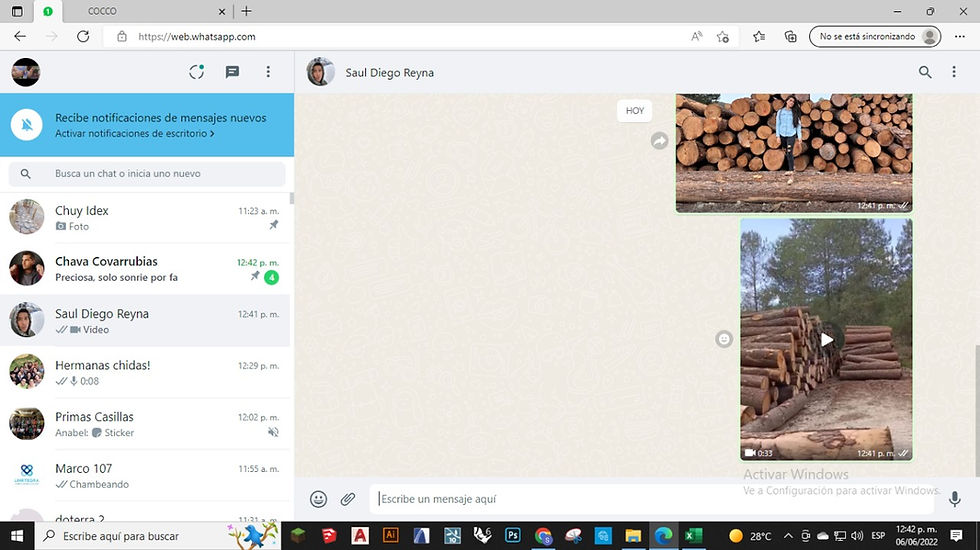The width and height of the screenshot is (980, 550).
Task: Open Edge settings and more menu
Action: tap(960, 36)
